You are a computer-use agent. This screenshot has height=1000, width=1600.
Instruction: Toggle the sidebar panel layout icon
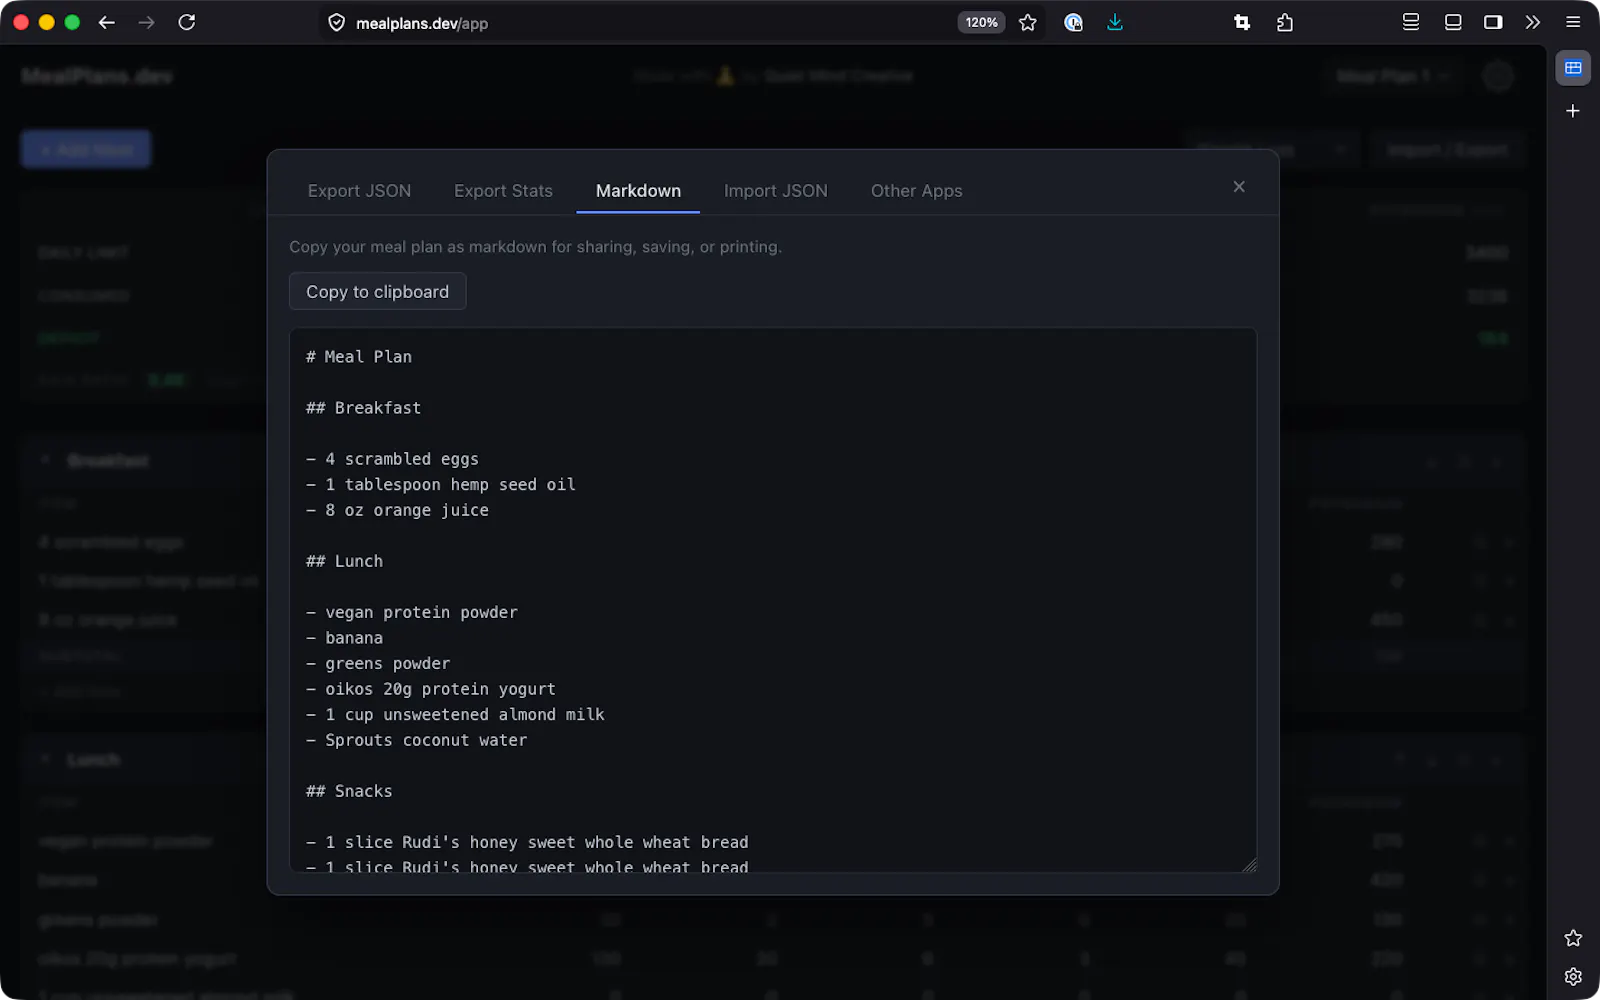1493,22
